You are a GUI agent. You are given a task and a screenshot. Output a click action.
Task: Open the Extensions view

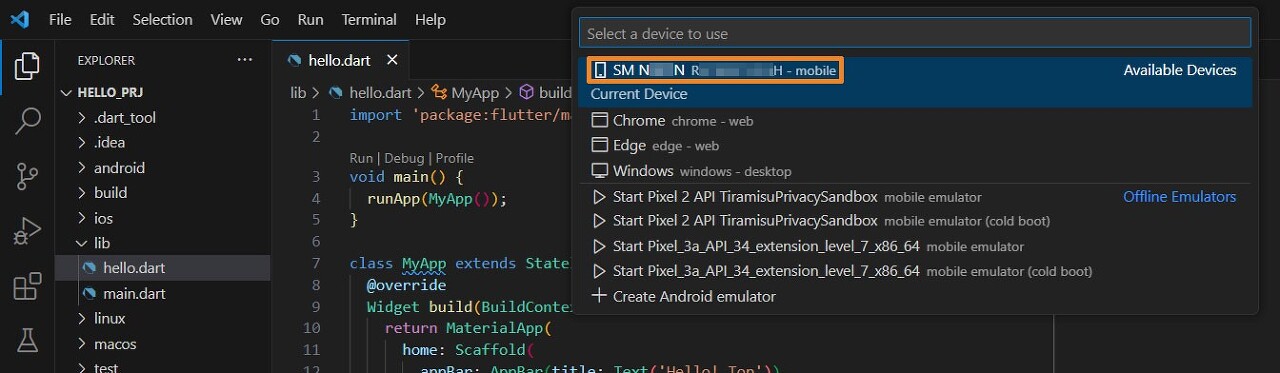click(27, 287)
